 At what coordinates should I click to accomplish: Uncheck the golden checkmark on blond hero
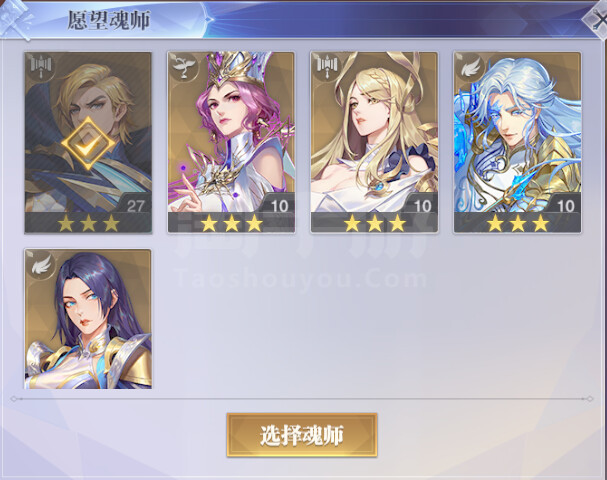(x=88, y=144)
